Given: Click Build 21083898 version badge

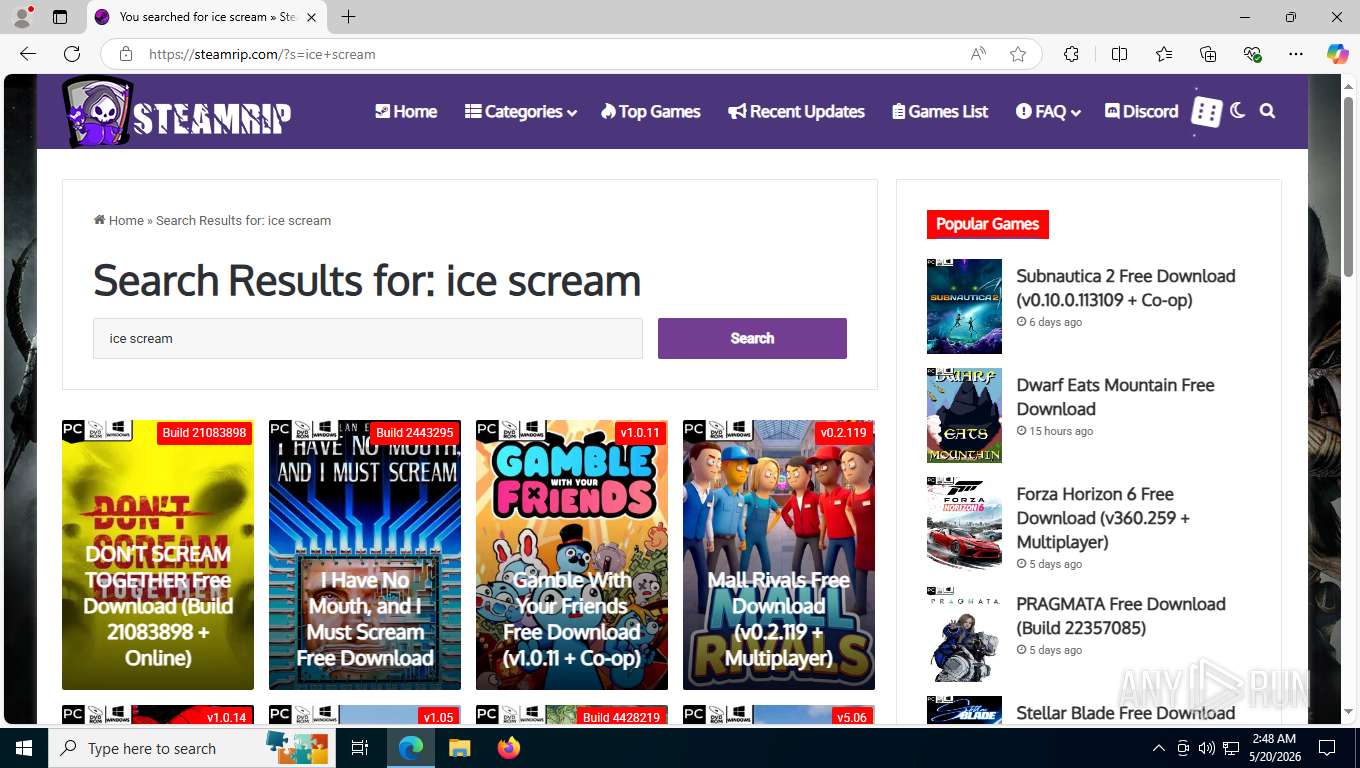Looking at the screenshot, I should click(204, 433).
